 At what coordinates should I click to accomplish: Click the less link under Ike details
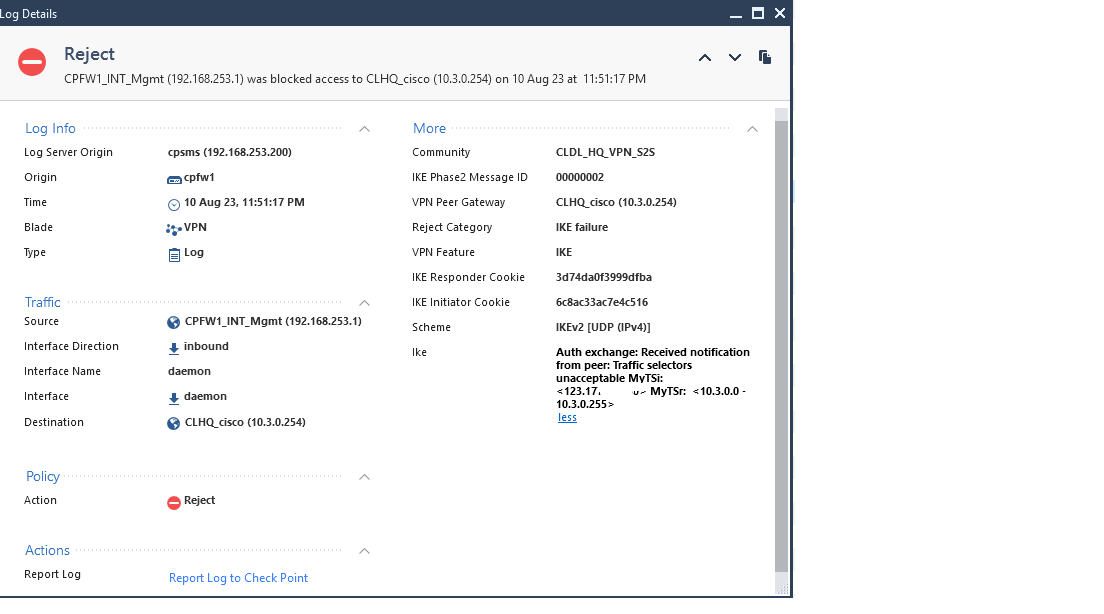(566, 417)
